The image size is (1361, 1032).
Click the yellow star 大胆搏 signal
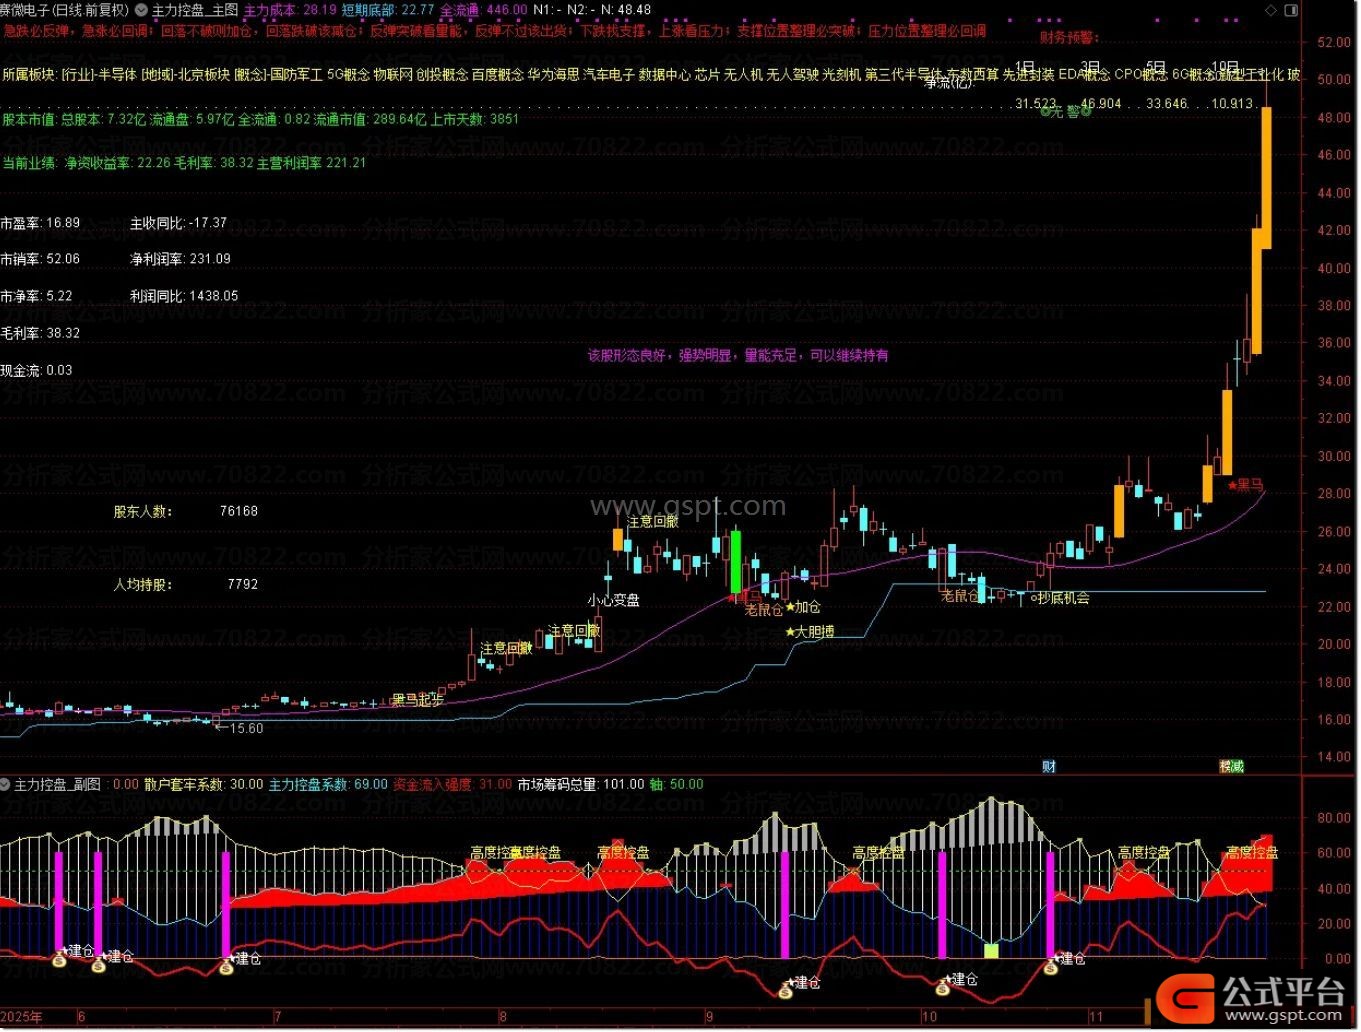pyautogui.click(x=810, y=632)
